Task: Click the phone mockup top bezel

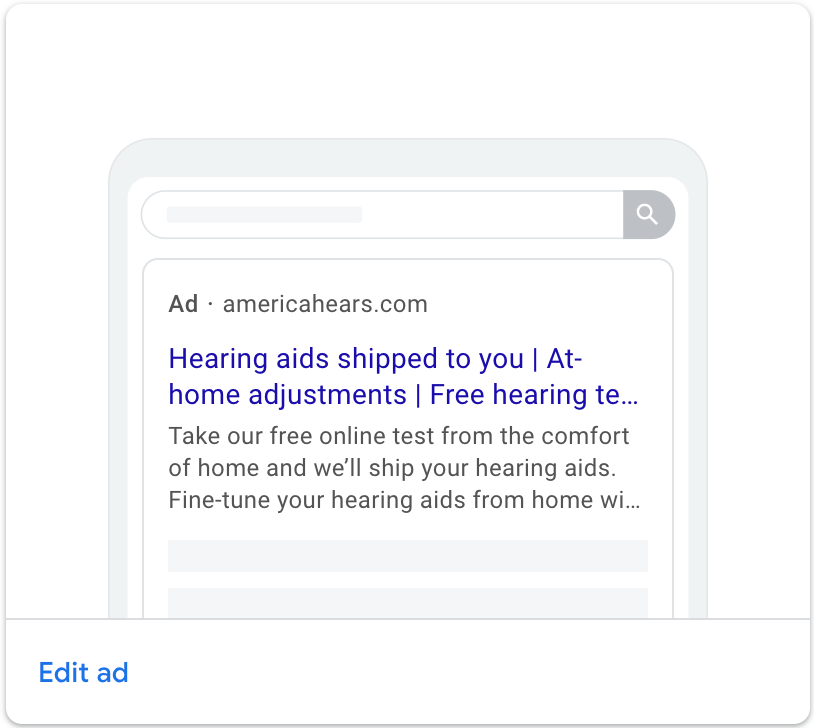Action: (x=408, y=158)
